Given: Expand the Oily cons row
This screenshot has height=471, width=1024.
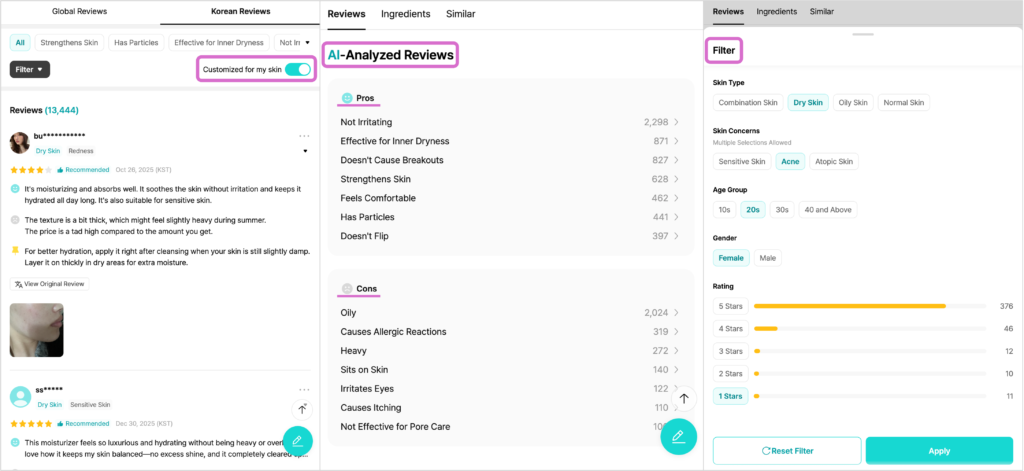Looking at the screenshot, I should point(510,313).
